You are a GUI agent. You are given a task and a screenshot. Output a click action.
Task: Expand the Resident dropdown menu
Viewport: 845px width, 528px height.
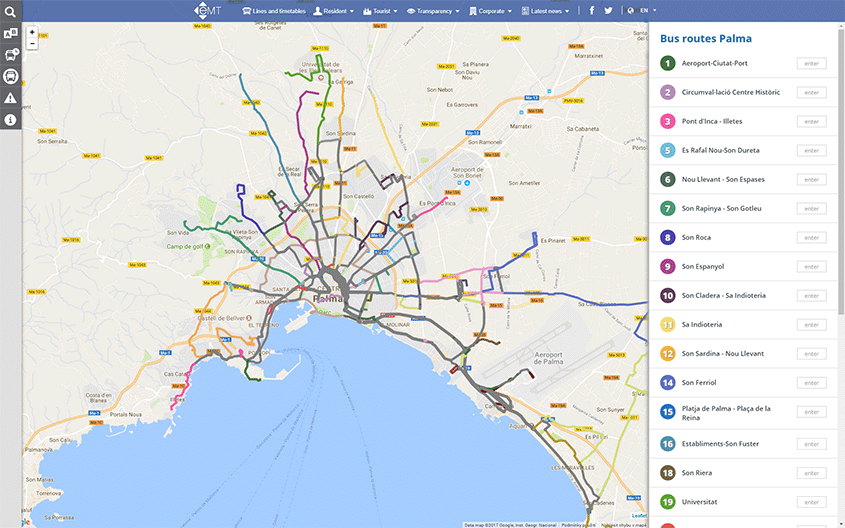pos(334,11)
